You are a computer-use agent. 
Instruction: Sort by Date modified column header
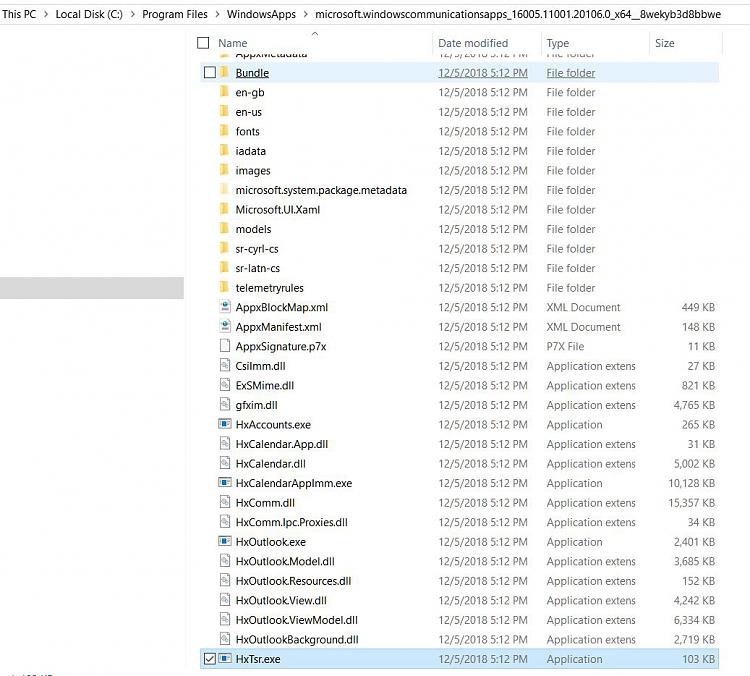[x=473, y=43]
